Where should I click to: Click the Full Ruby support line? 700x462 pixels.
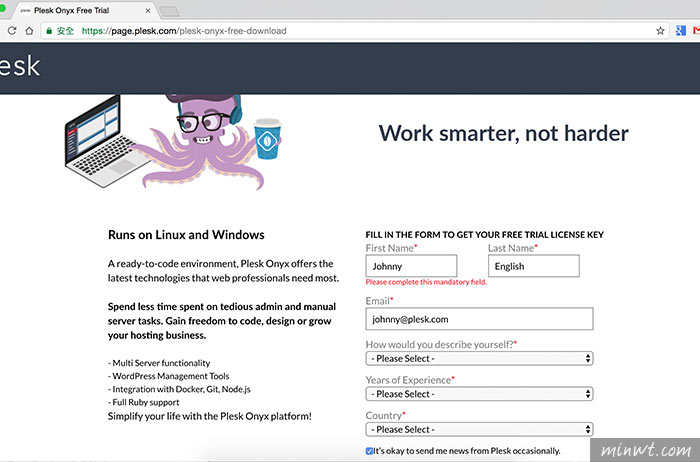144,402
